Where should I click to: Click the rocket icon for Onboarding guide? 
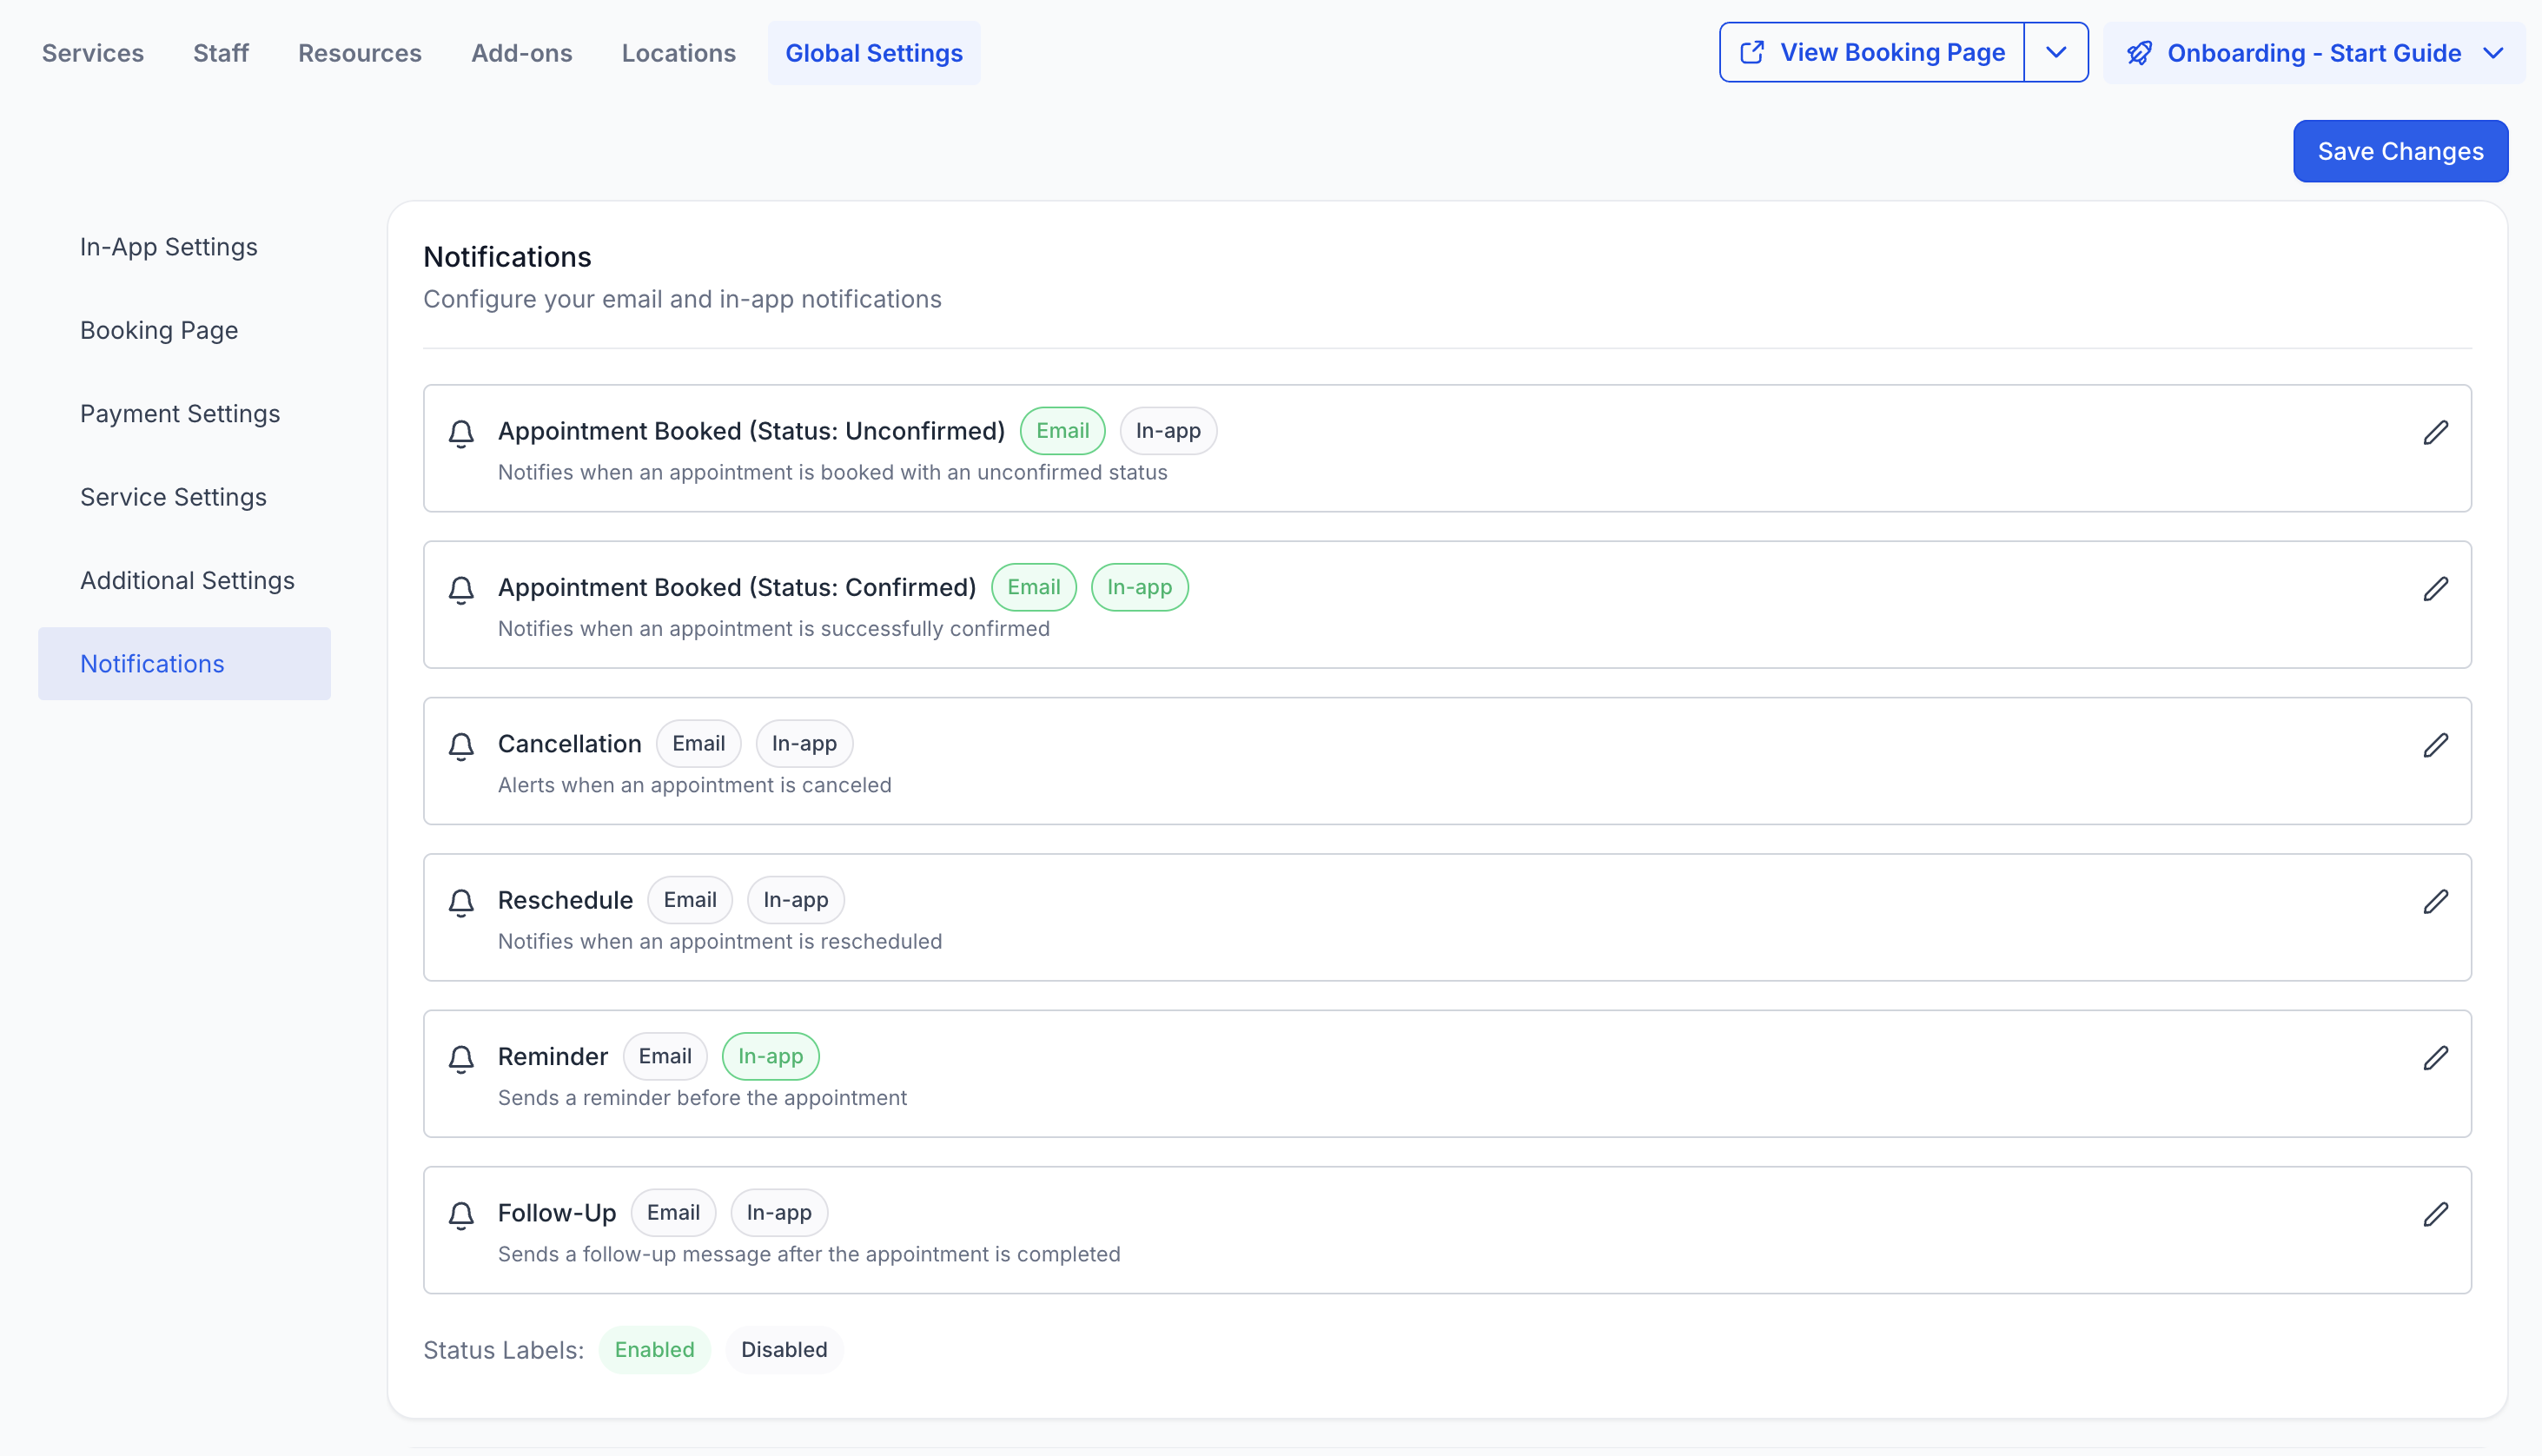pyautogui.click(x=2139, y=53)
